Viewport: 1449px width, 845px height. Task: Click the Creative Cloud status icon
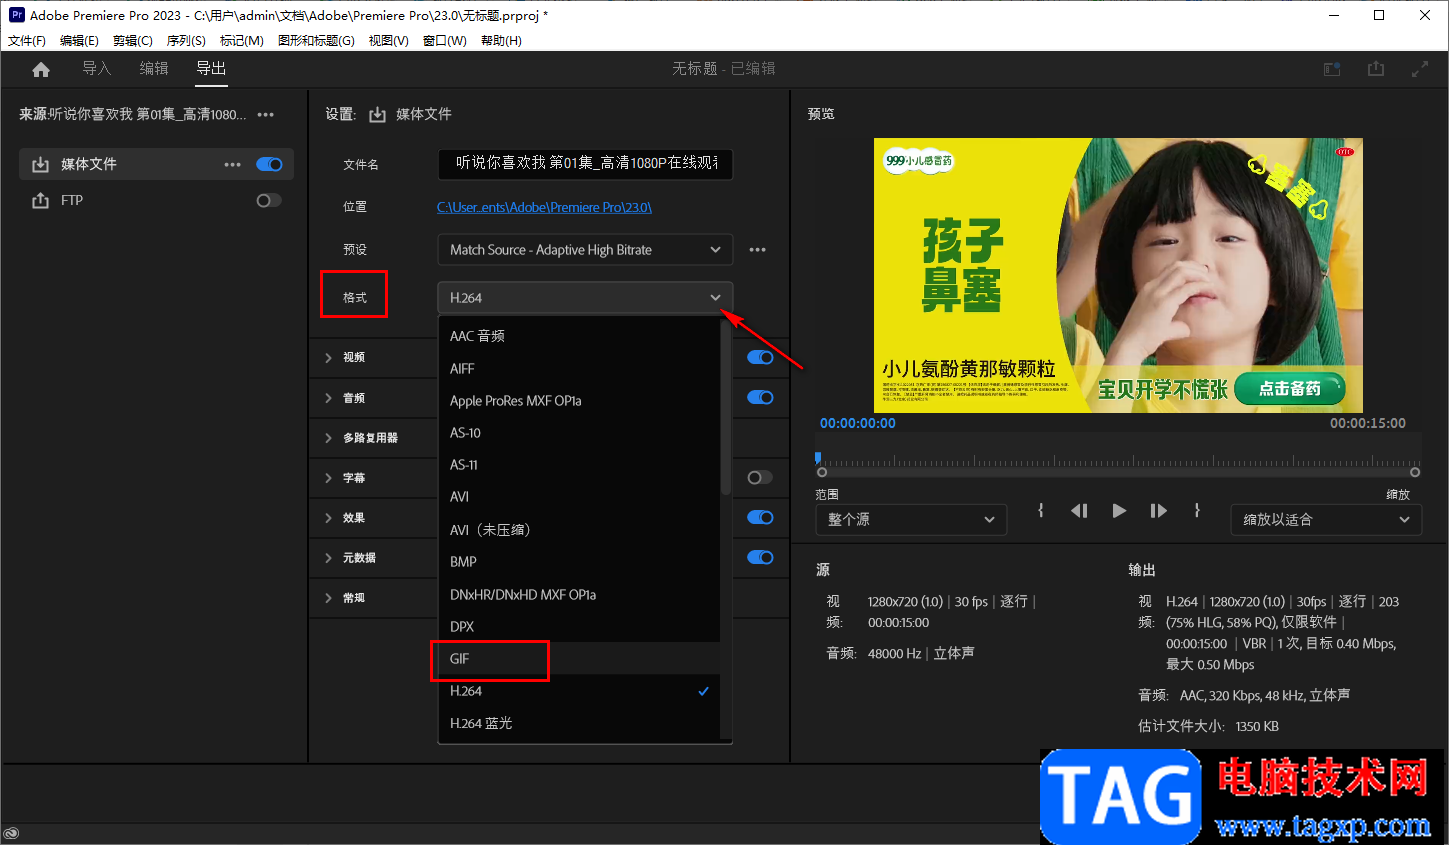coord(11,834)
